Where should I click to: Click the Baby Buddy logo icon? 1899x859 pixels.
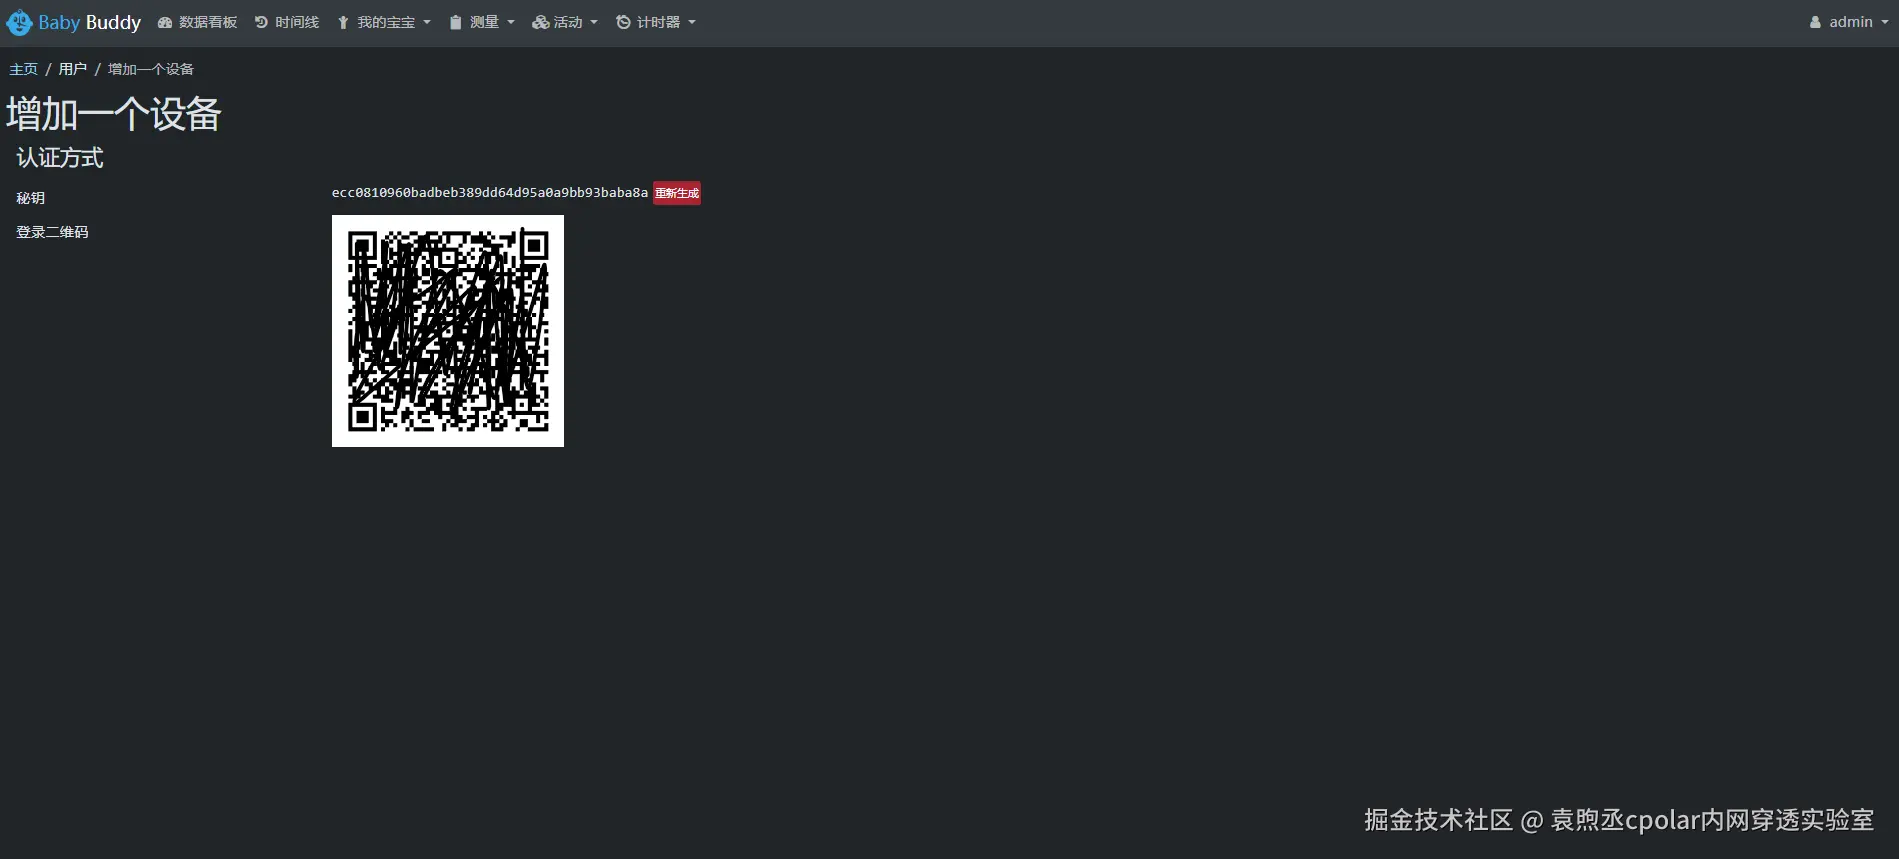(19, 22)
